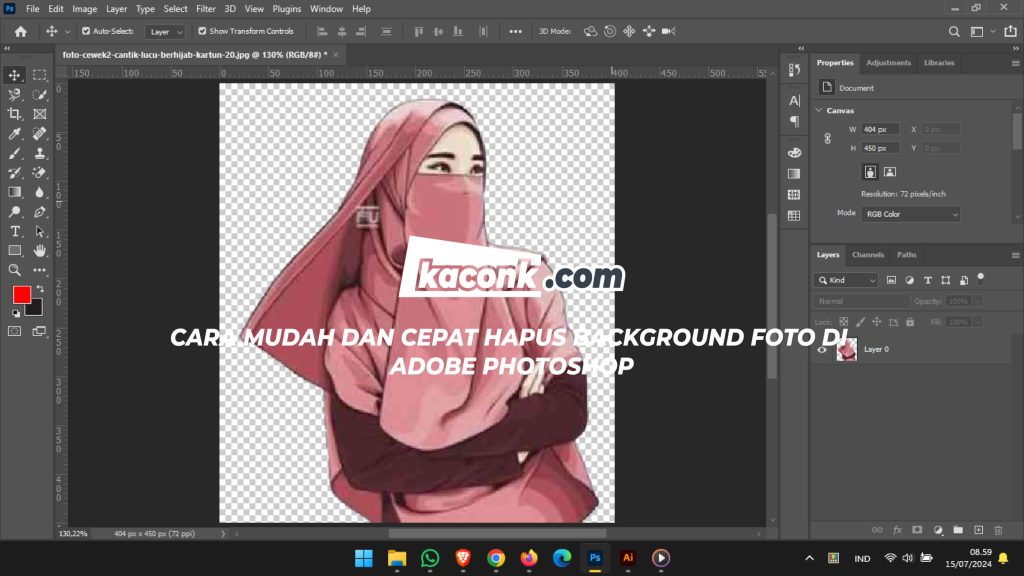Image resolution: width=1024 pixels, height=576 pixels.
Task: Select the Clone Stamp tool
Action: click(40, 153)
